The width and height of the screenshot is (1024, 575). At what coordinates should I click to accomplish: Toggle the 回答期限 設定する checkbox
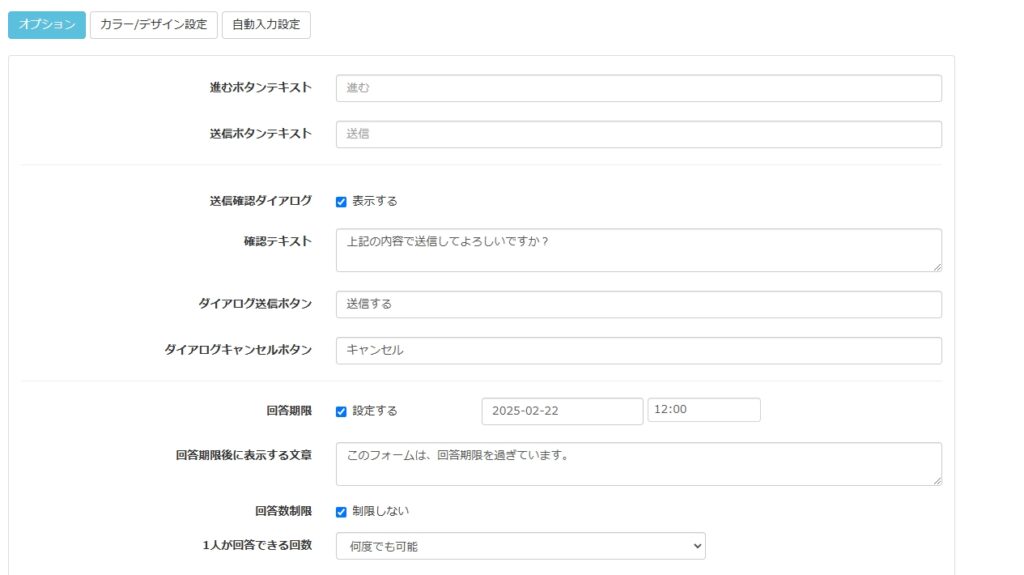click(x=341, y=411)
